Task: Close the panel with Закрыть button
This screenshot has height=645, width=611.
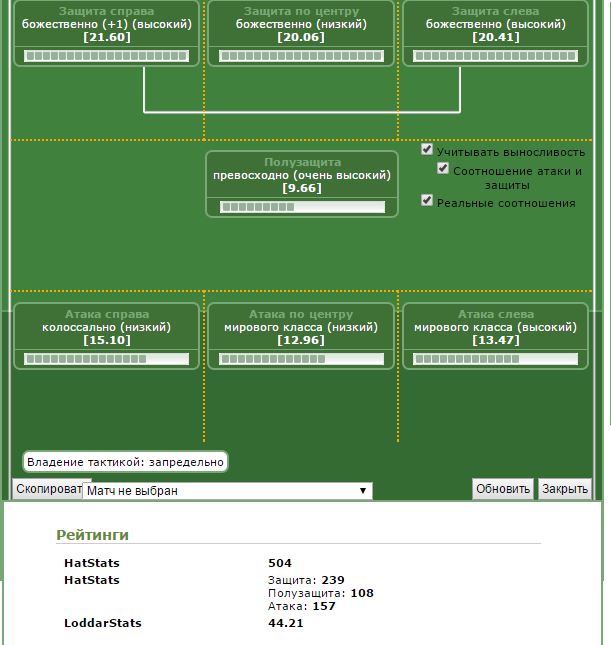Action: 565,489
